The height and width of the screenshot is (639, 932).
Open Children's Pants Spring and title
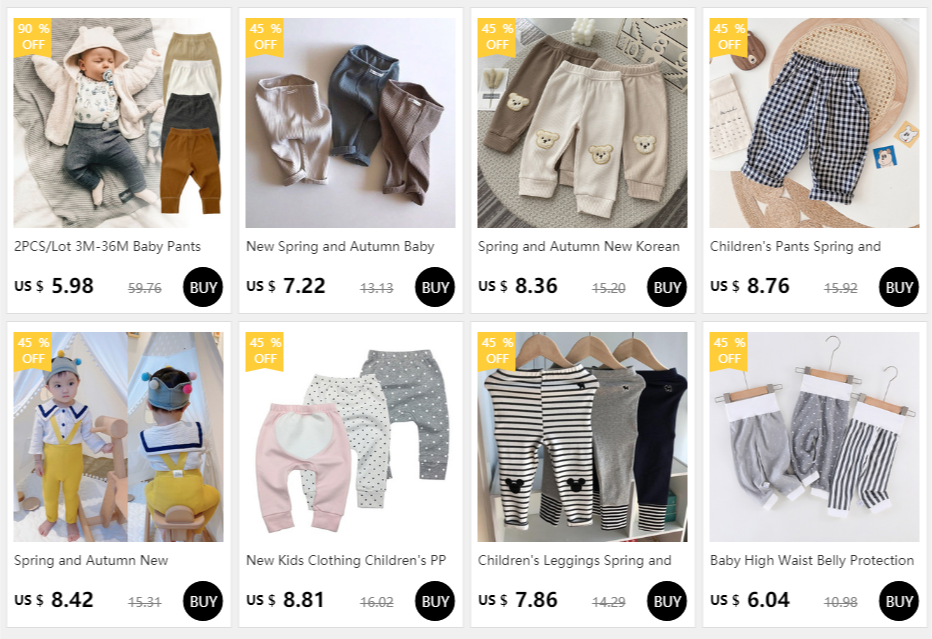point(795,247)
